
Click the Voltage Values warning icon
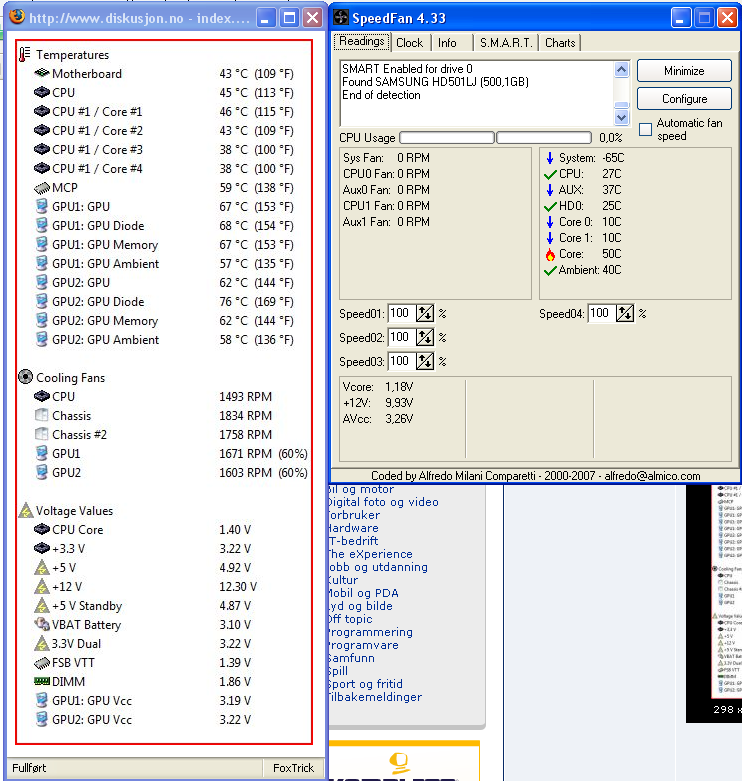pos(25,511)
